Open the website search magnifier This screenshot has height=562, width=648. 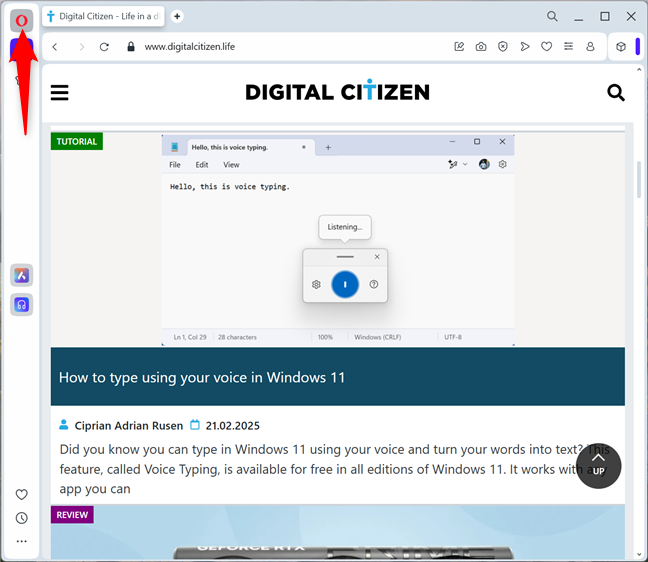[616, 93]
